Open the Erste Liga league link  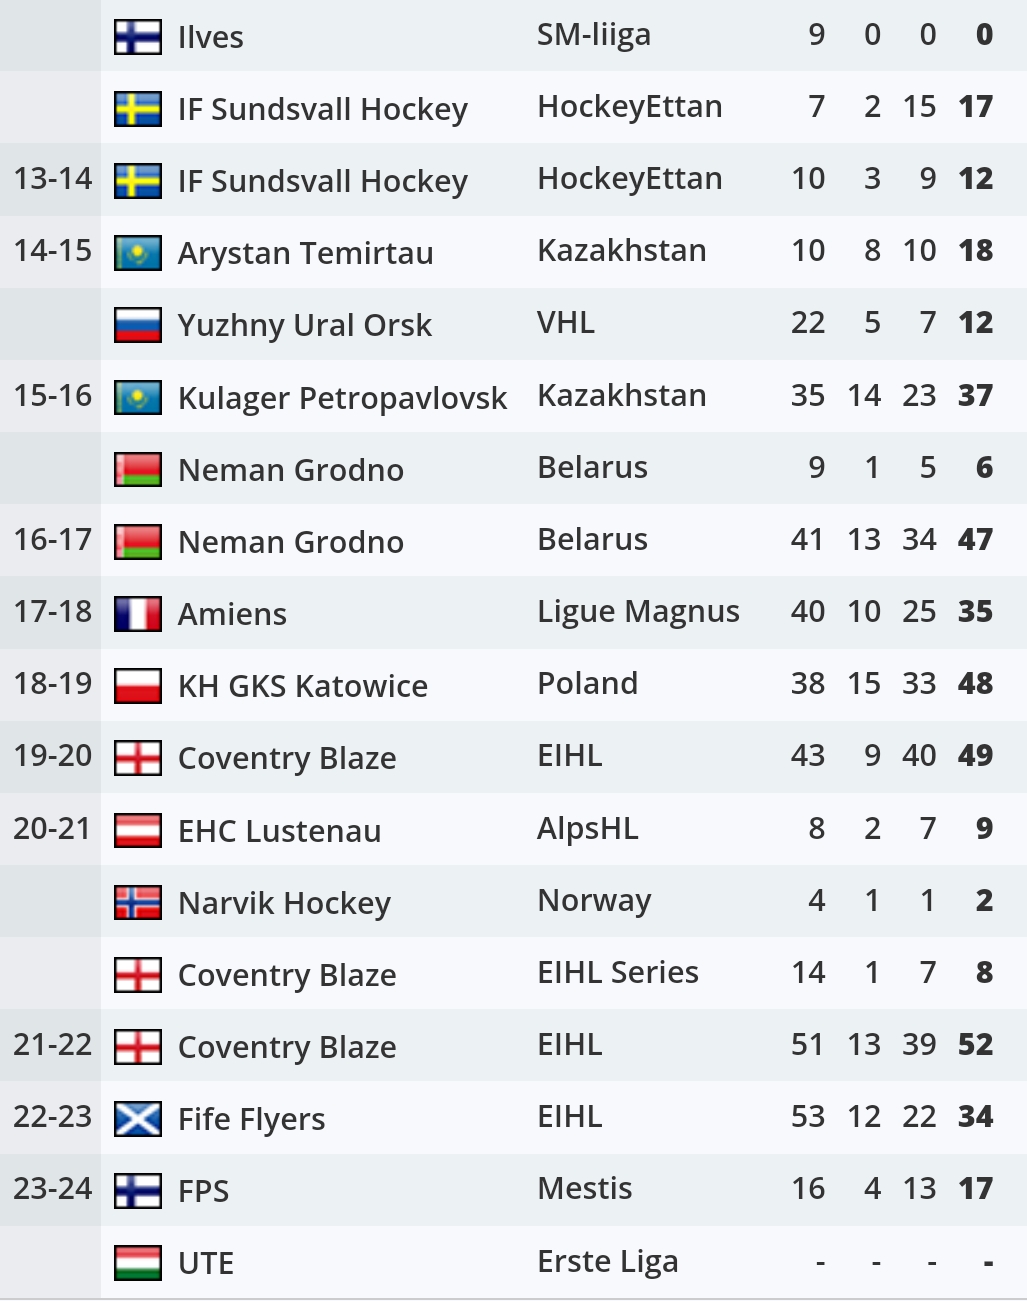tap(607, 1262)
